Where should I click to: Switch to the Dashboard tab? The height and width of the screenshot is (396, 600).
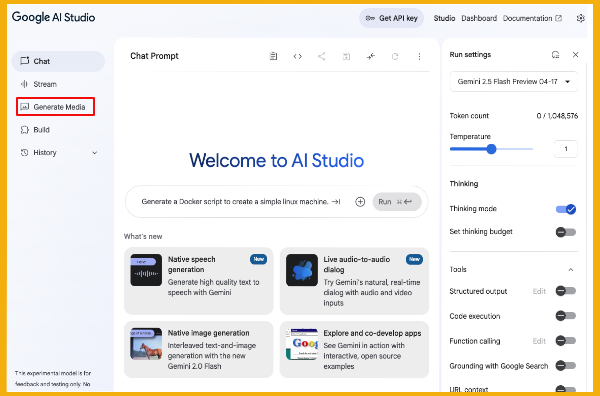coord(479,18)
